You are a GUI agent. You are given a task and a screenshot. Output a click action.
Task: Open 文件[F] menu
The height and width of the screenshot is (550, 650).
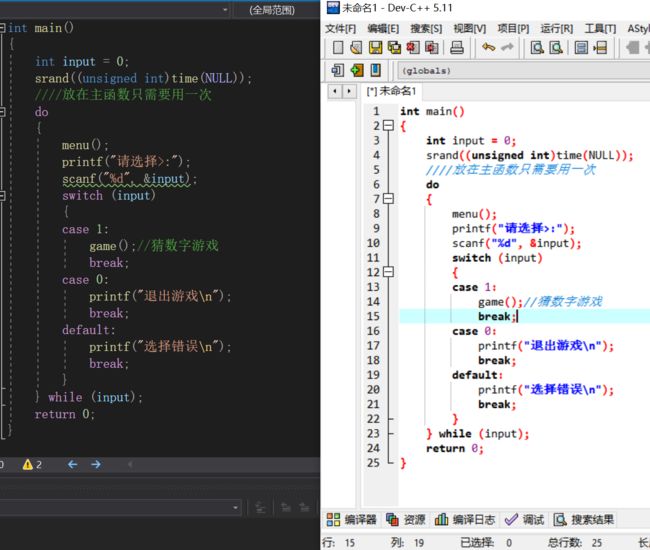point(340,29)
